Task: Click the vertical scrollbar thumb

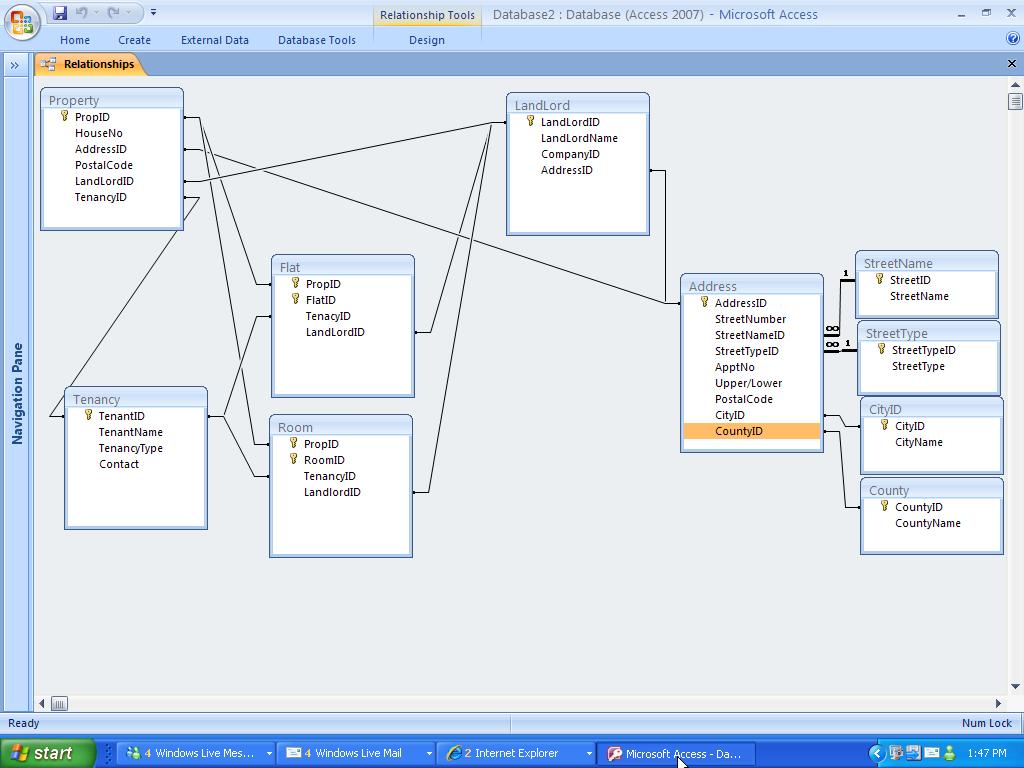Action: pyautogui.click(x=1015, y=101)
